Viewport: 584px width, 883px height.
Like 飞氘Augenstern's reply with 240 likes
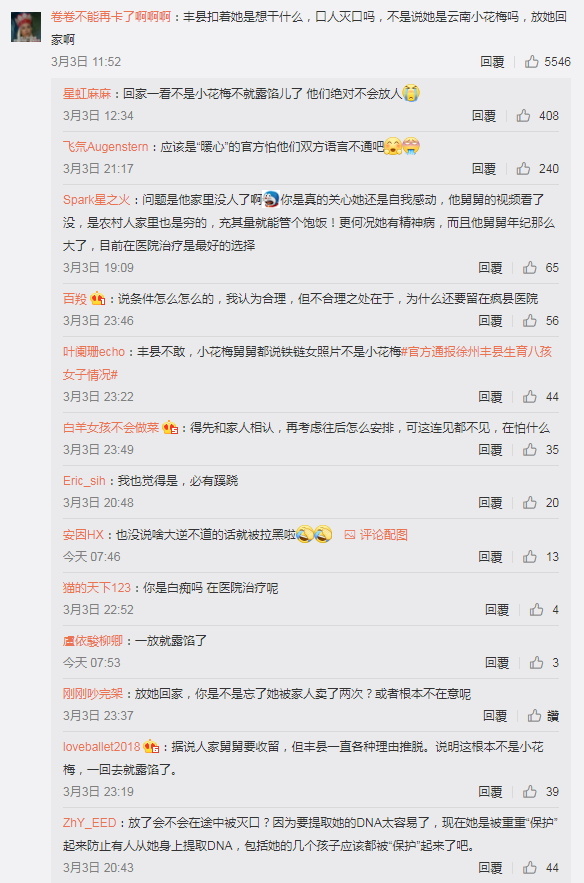click(523, 168)
